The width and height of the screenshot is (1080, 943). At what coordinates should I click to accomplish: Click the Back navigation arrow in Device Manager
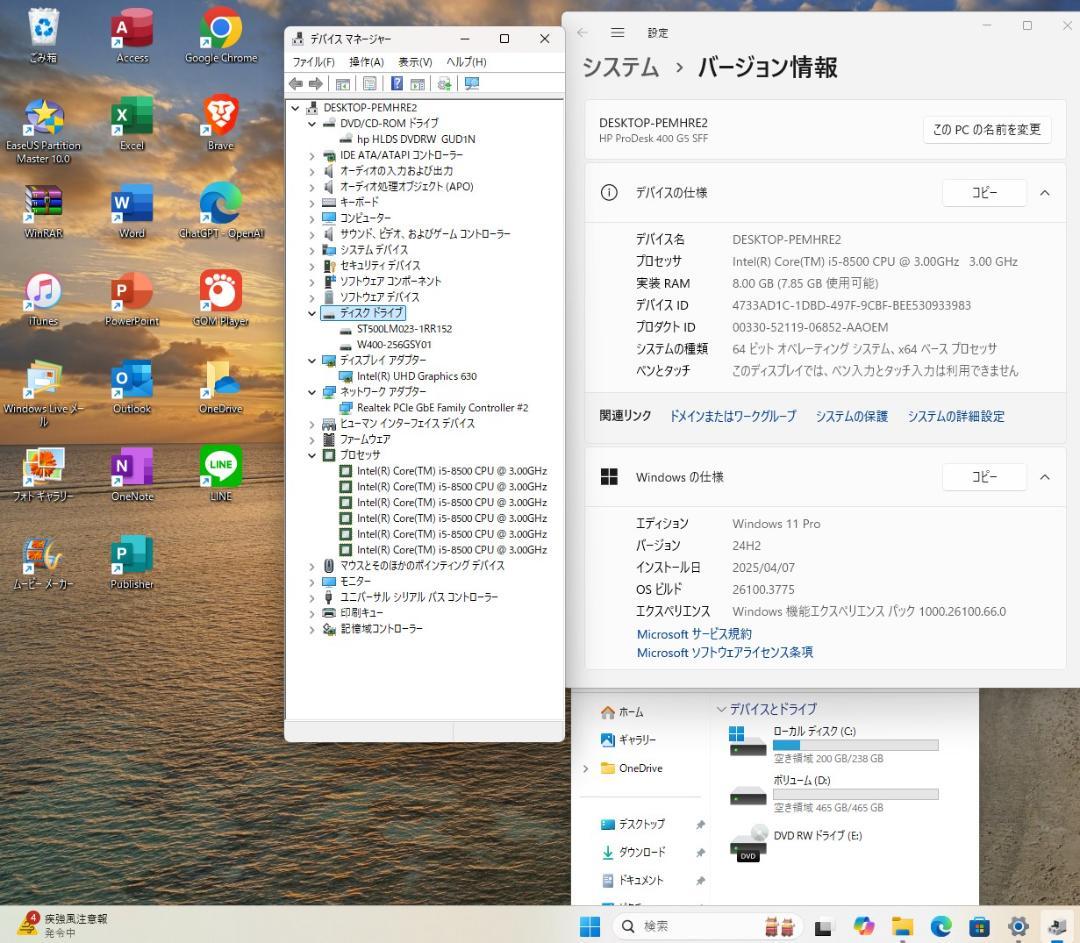point(295,83)
